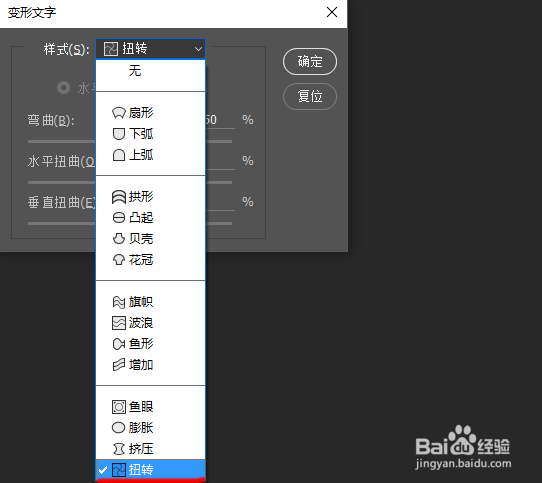Image resolution: width=542 pixels, height=483 pixels.
Task: Choose the 拱形 text entry
Action: [141, 197]
